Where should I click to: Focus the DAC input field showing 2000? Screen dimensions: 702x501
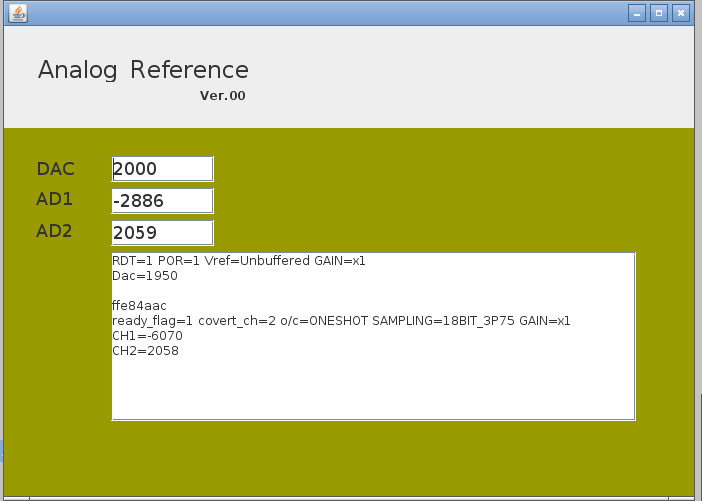163,169
